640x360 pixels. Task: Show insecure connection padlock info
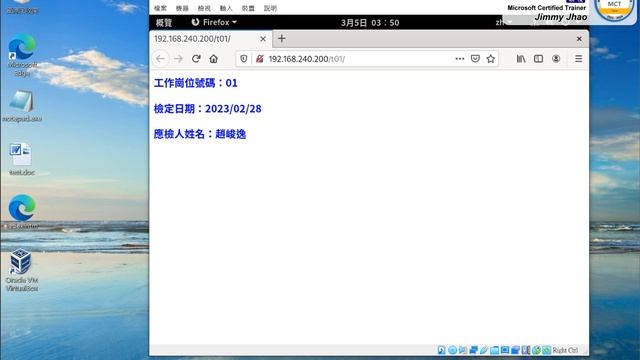(x=260, y=59)
